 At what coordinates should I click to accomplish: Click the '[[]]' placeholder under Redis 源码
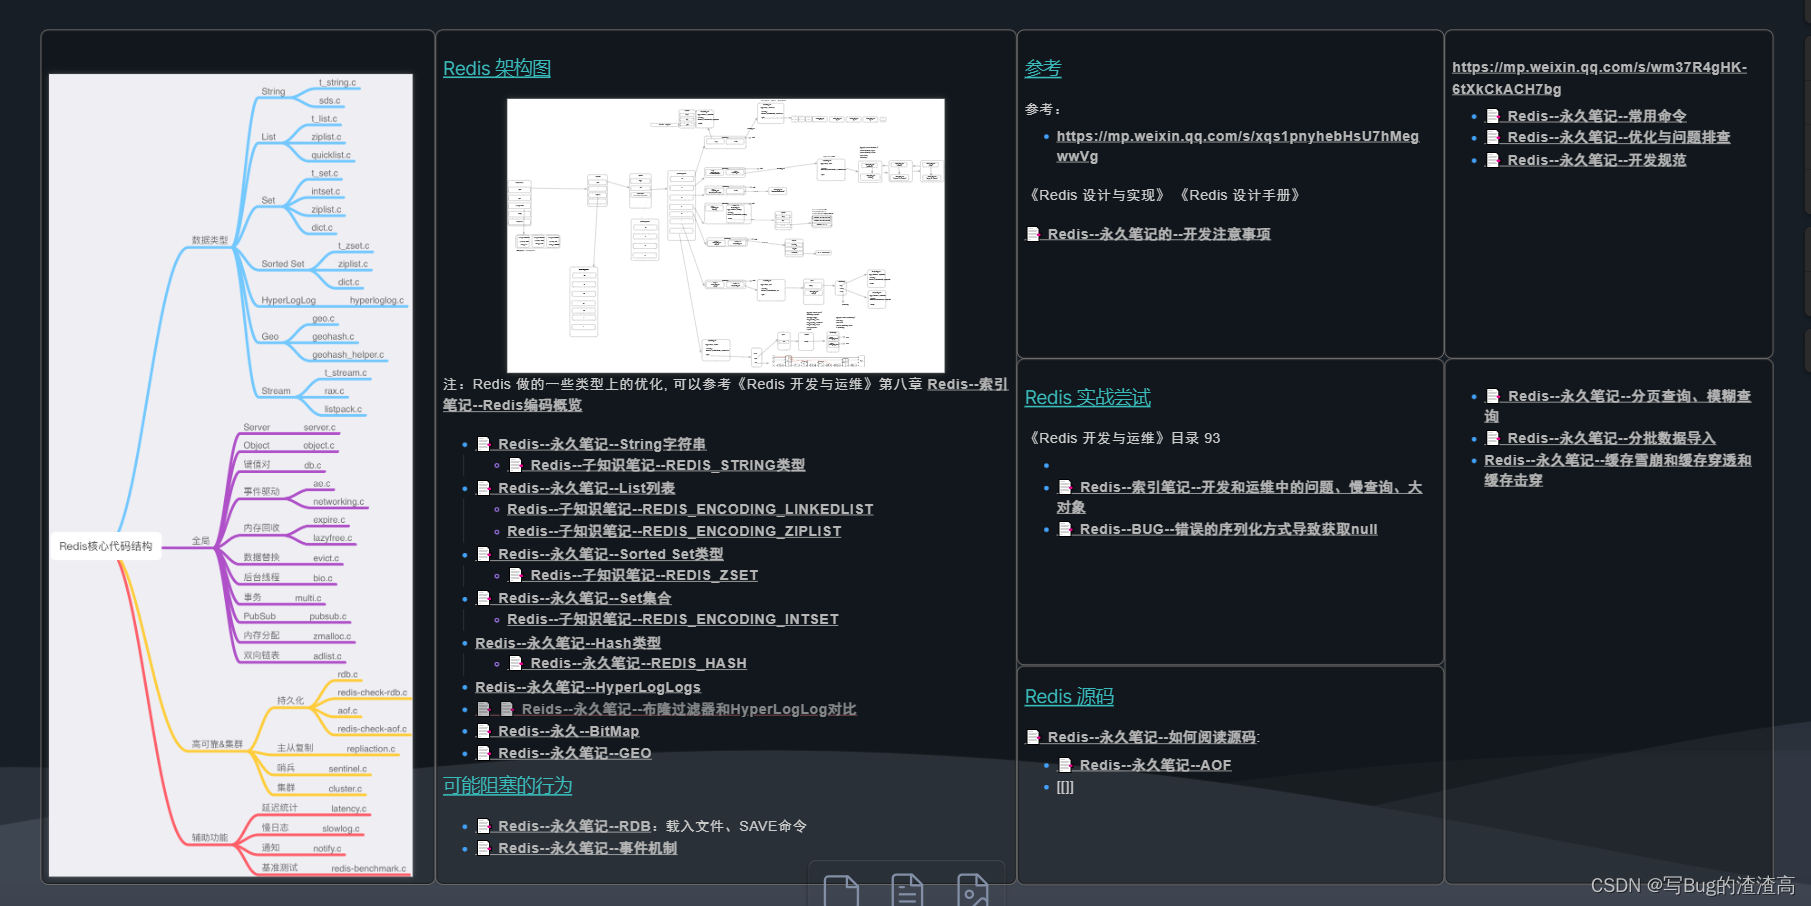tap(1065, 787)
